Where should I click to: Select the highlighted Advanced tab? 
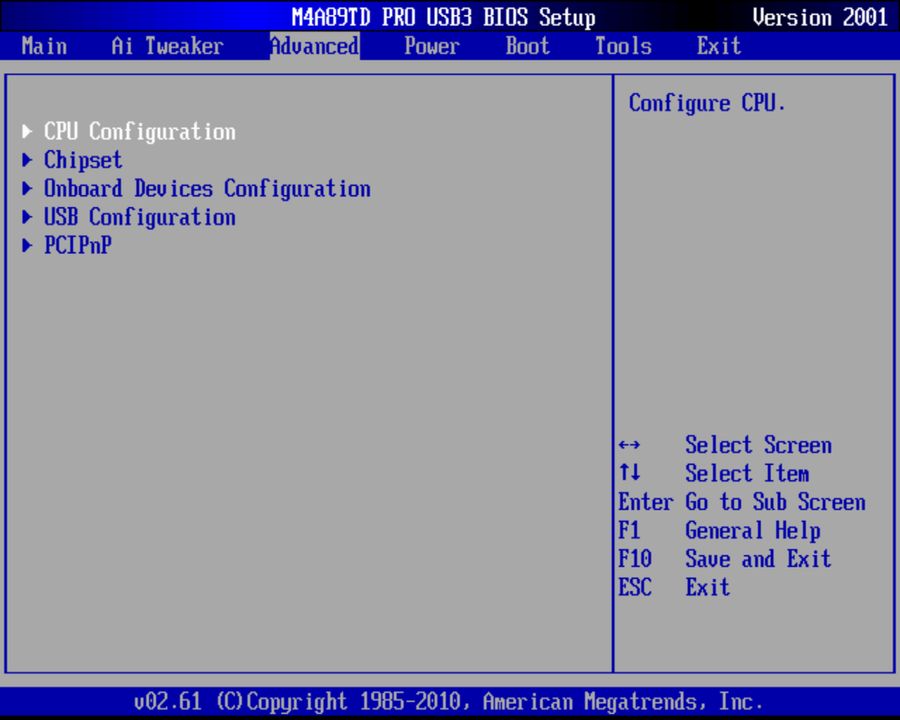pyautogui.click(x=314, y=46)
